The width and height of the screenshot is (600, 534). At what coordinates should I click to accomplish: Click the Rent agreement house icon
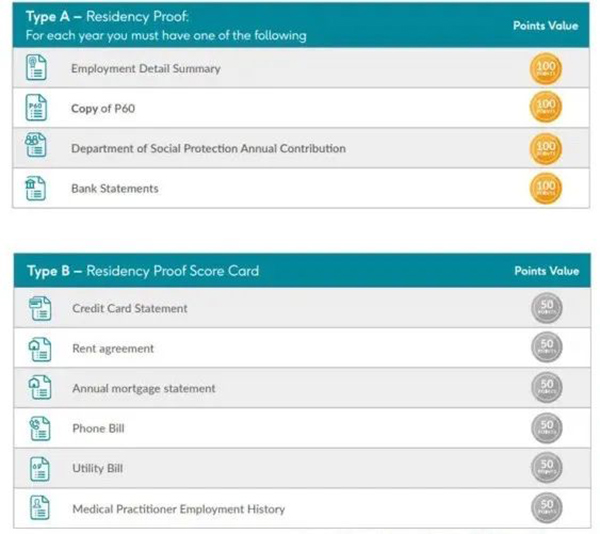(40, 350)
